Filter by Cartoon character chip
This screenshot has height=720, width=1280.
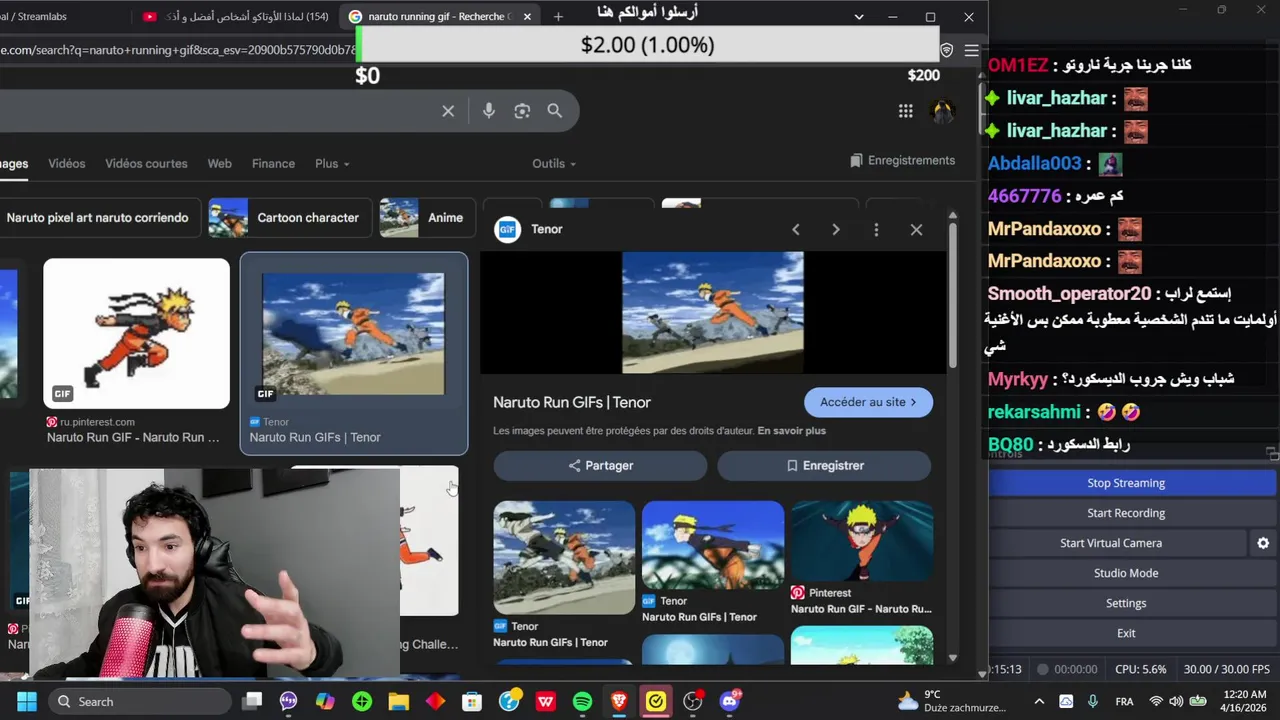click(x=290, y=217)
